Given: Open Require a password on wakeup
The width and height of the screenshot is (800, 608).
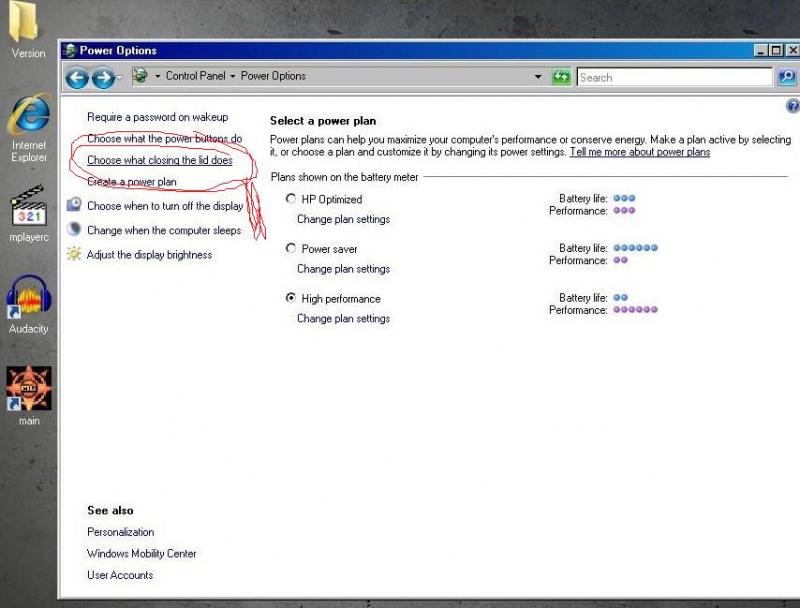Looking at the screenshot, I should coord(158,117).
